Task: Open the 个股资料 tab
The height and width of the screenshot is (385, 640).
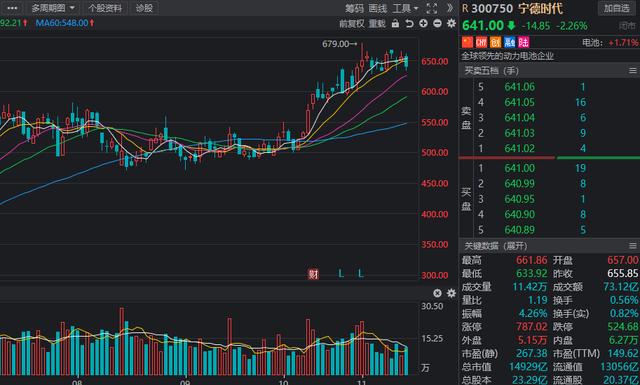Action: [x=105, y=8]
